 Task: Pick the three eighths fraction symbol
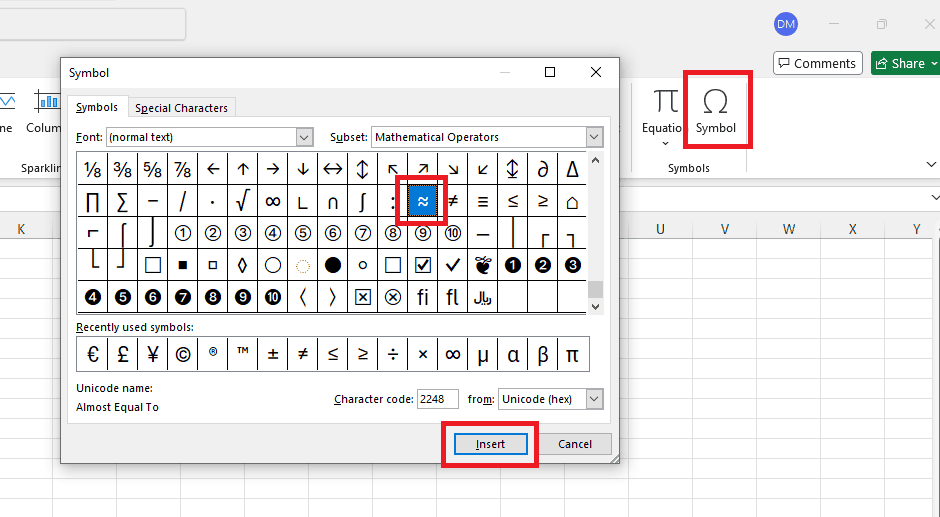(122, 170)
